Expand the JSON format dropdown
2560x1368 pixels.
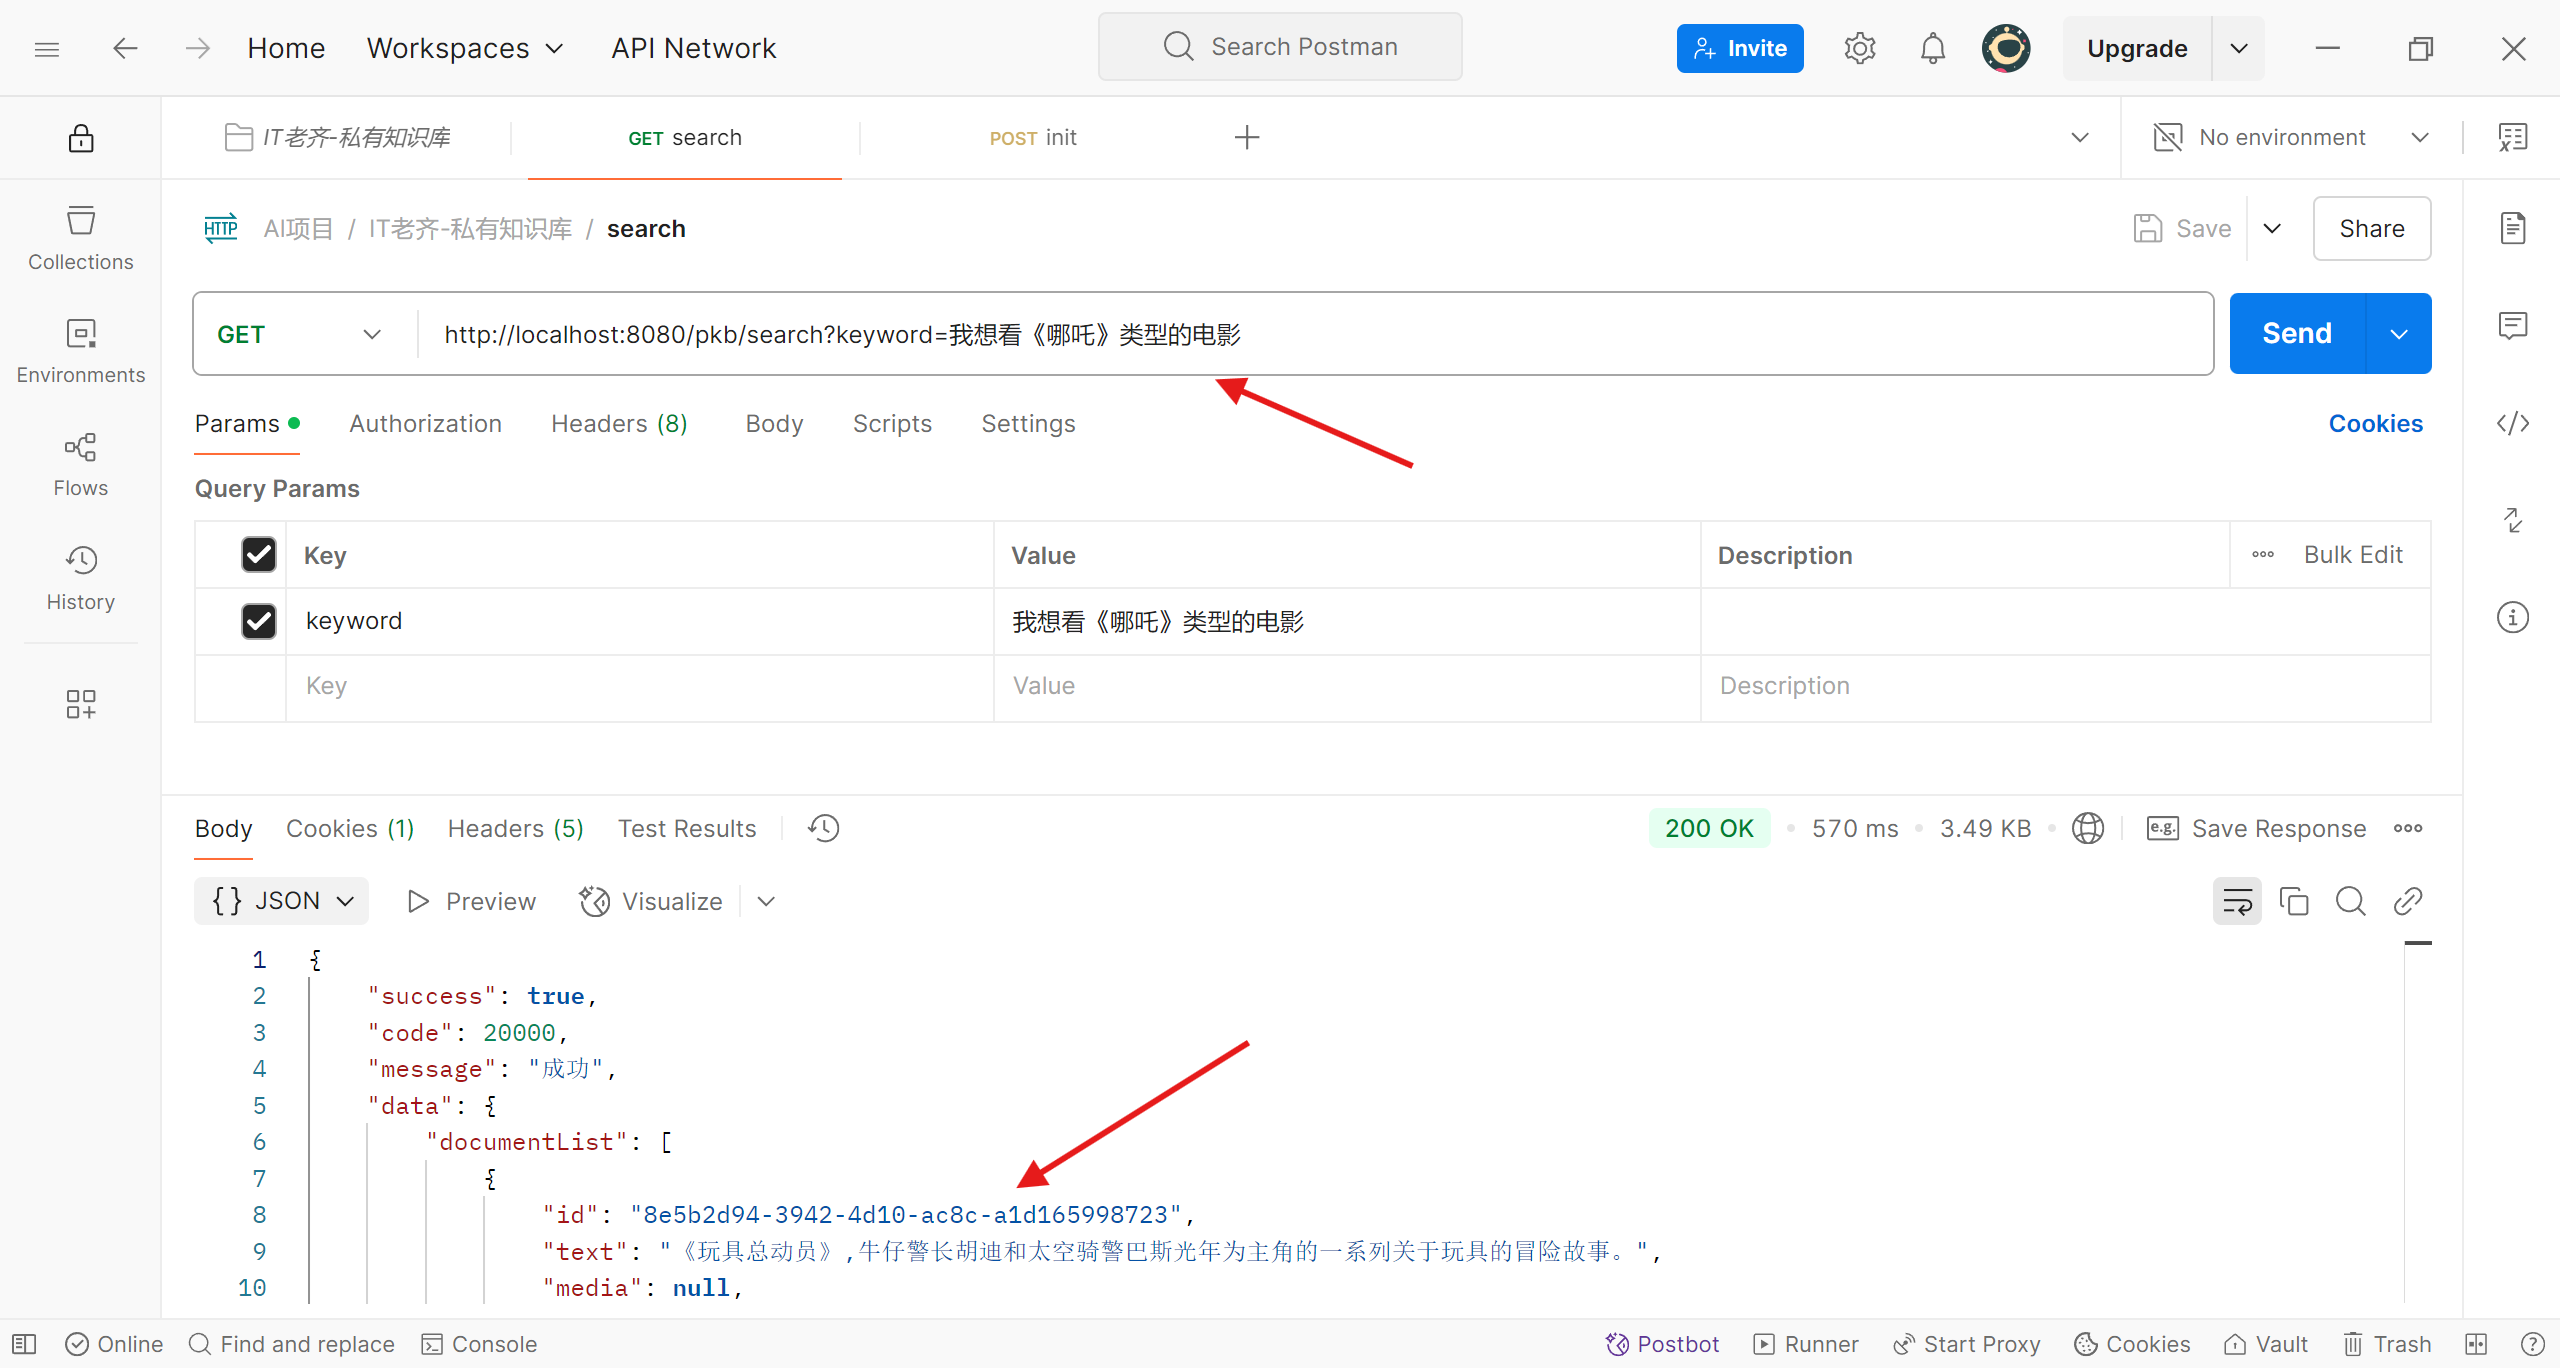(x=282, y=901)
